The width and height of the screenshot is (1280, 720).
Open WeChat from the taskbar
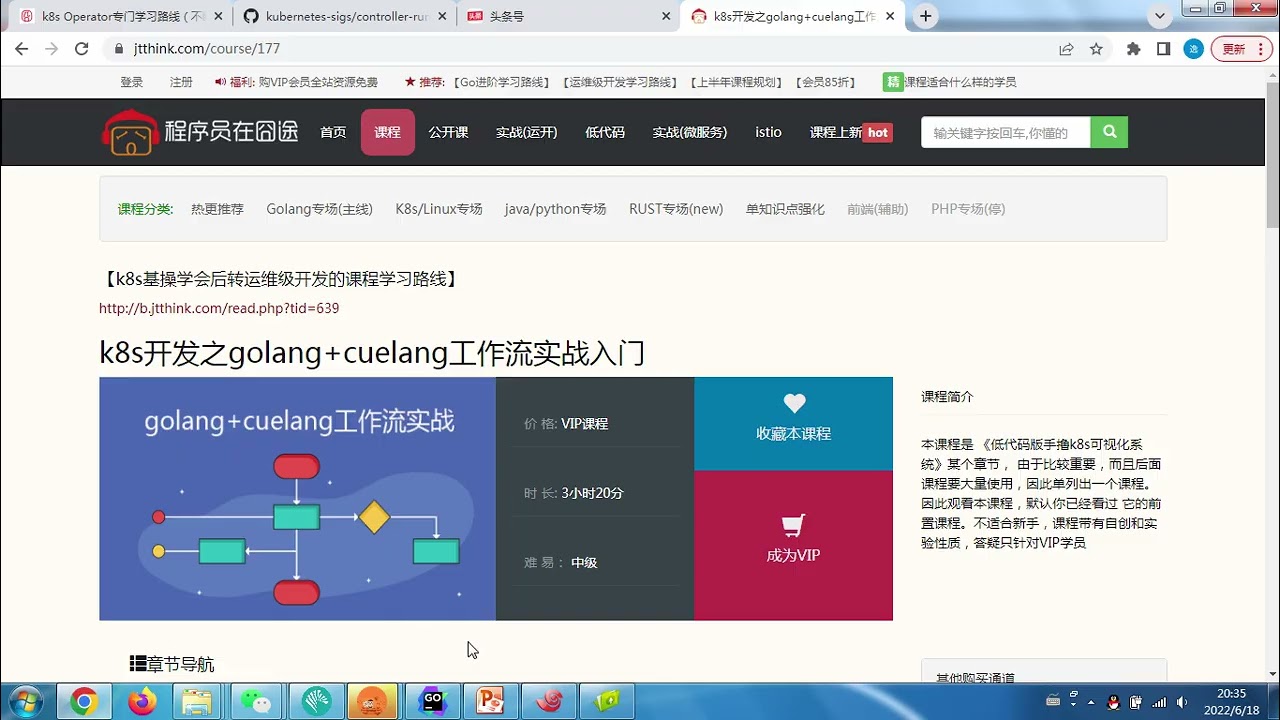[258, 702]
